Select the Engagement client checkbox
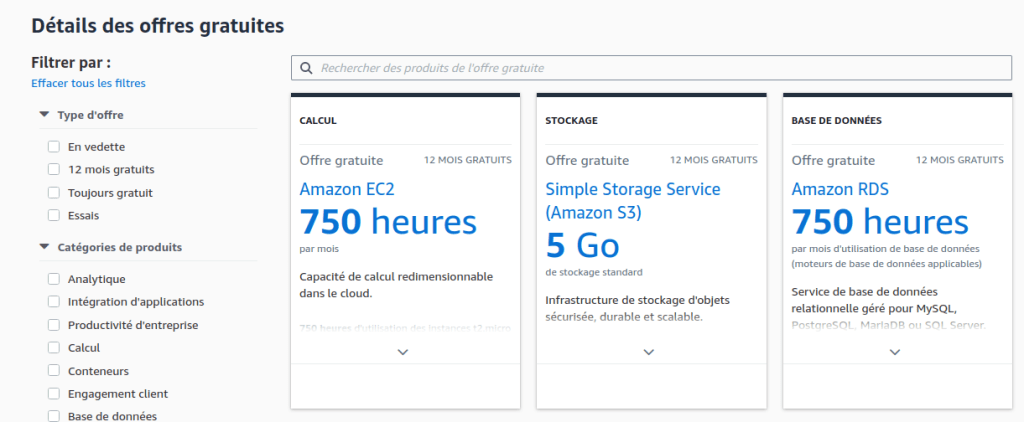 coord(54,394)
